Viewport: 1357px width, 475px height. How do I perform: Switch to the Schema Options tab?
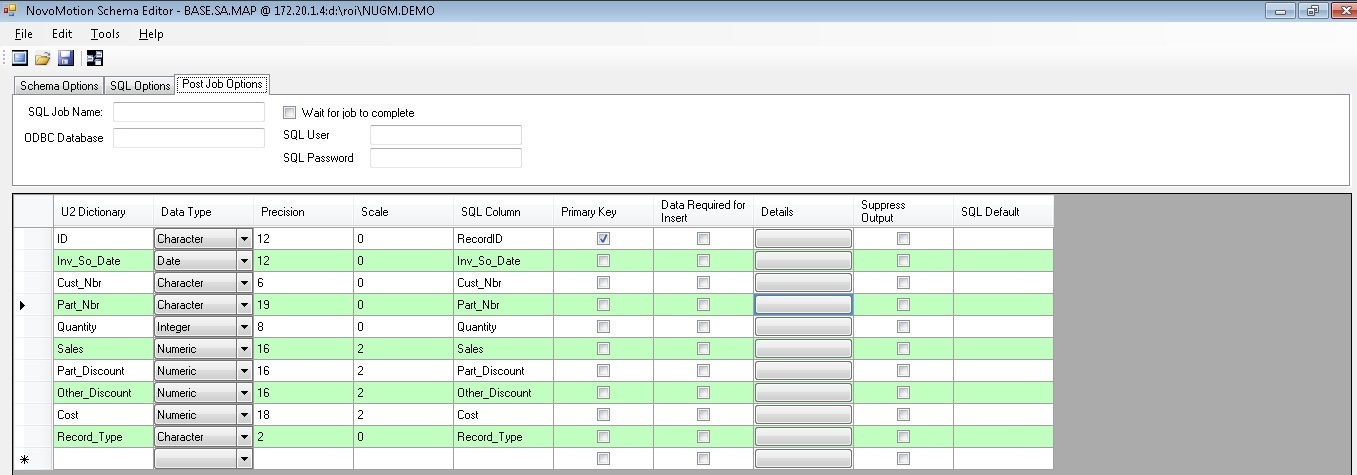pyautogui.click(x=59, y=86)
